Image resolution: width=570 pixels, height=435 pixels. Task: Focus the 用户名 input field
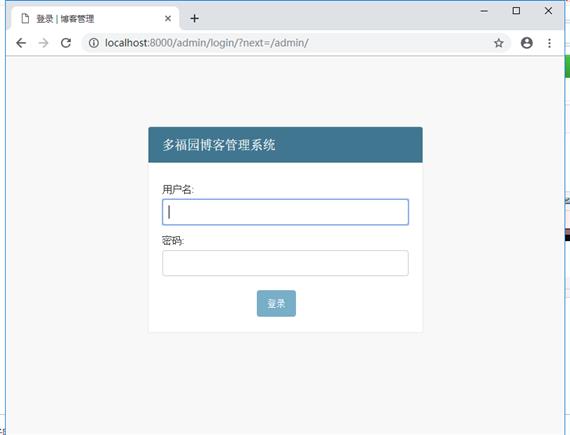tap(285, 212)
